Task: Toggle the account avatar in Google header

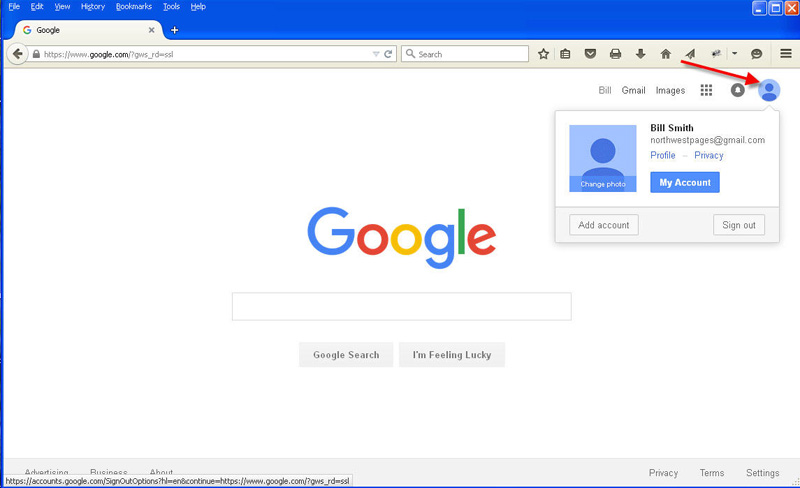Action: [769, 90]
